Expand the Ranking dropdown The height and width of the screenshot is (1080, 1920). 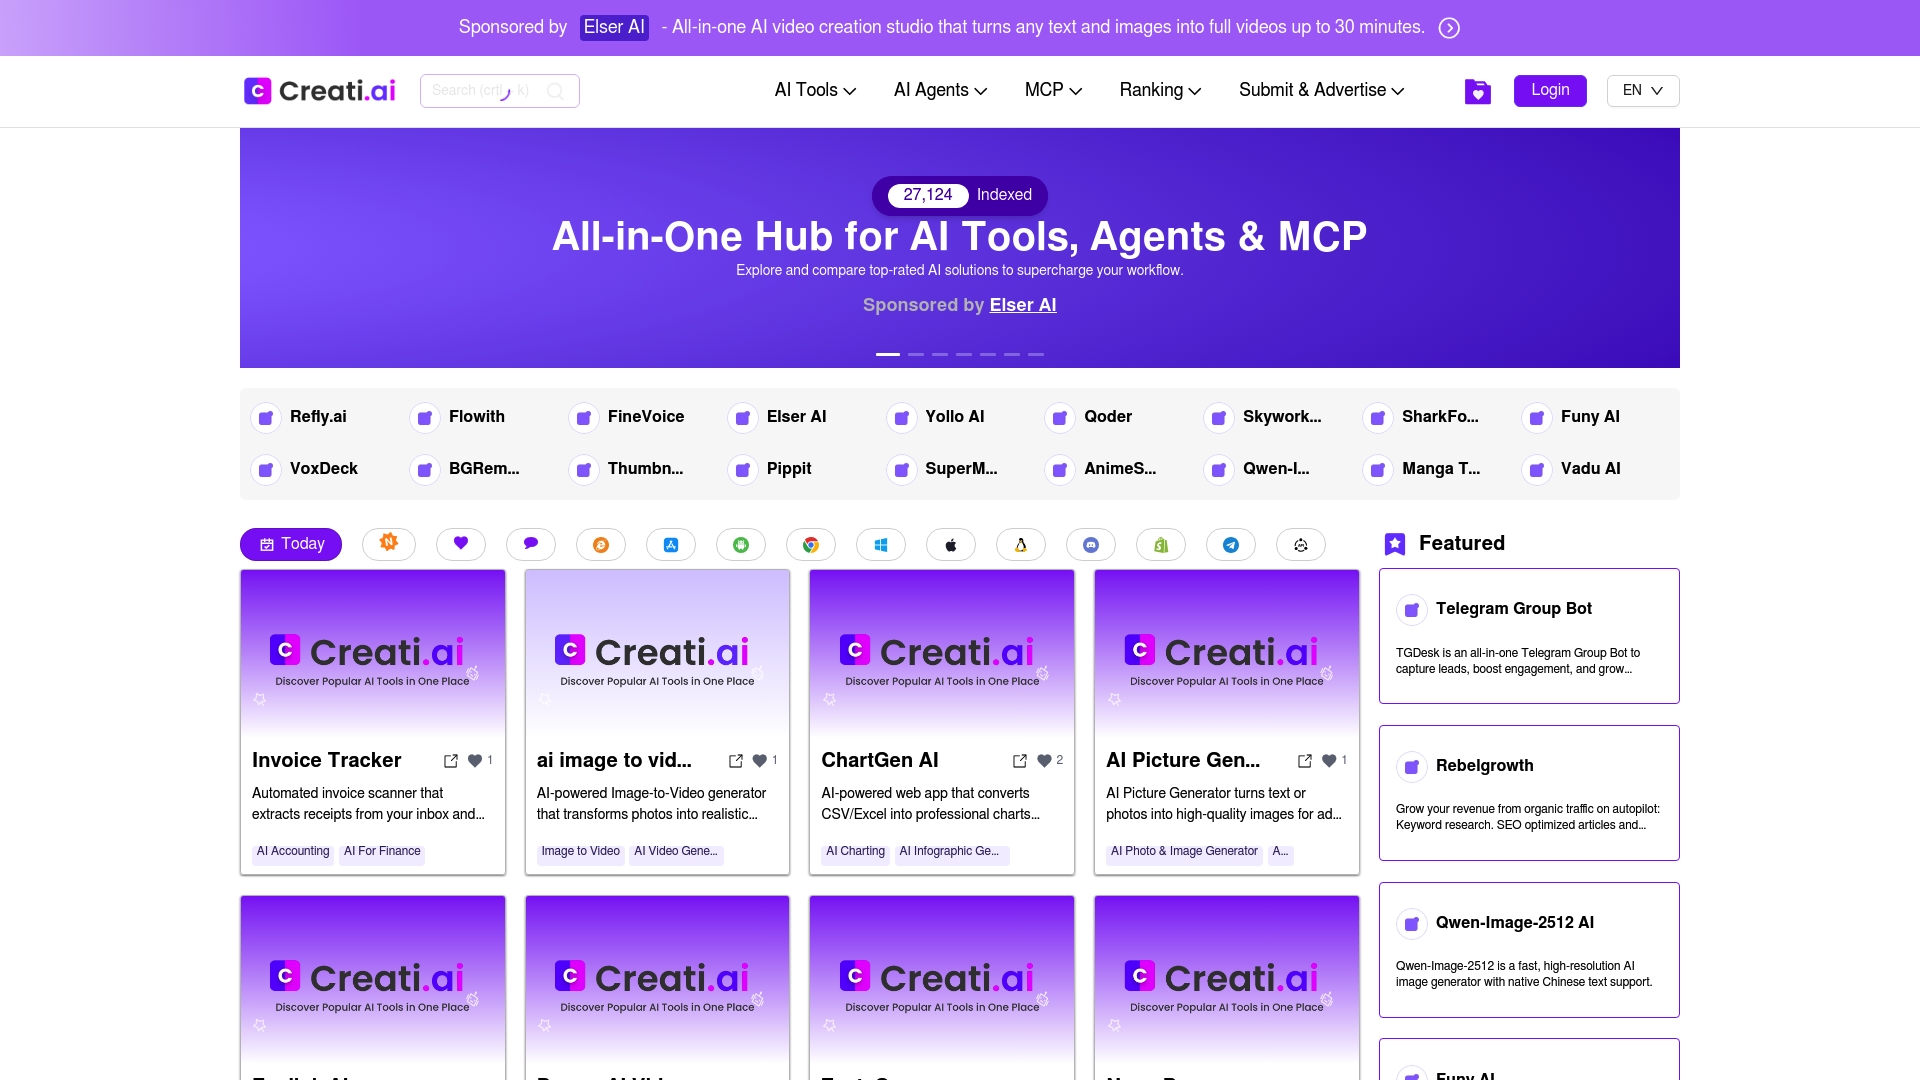click(x=1159, y=90)
